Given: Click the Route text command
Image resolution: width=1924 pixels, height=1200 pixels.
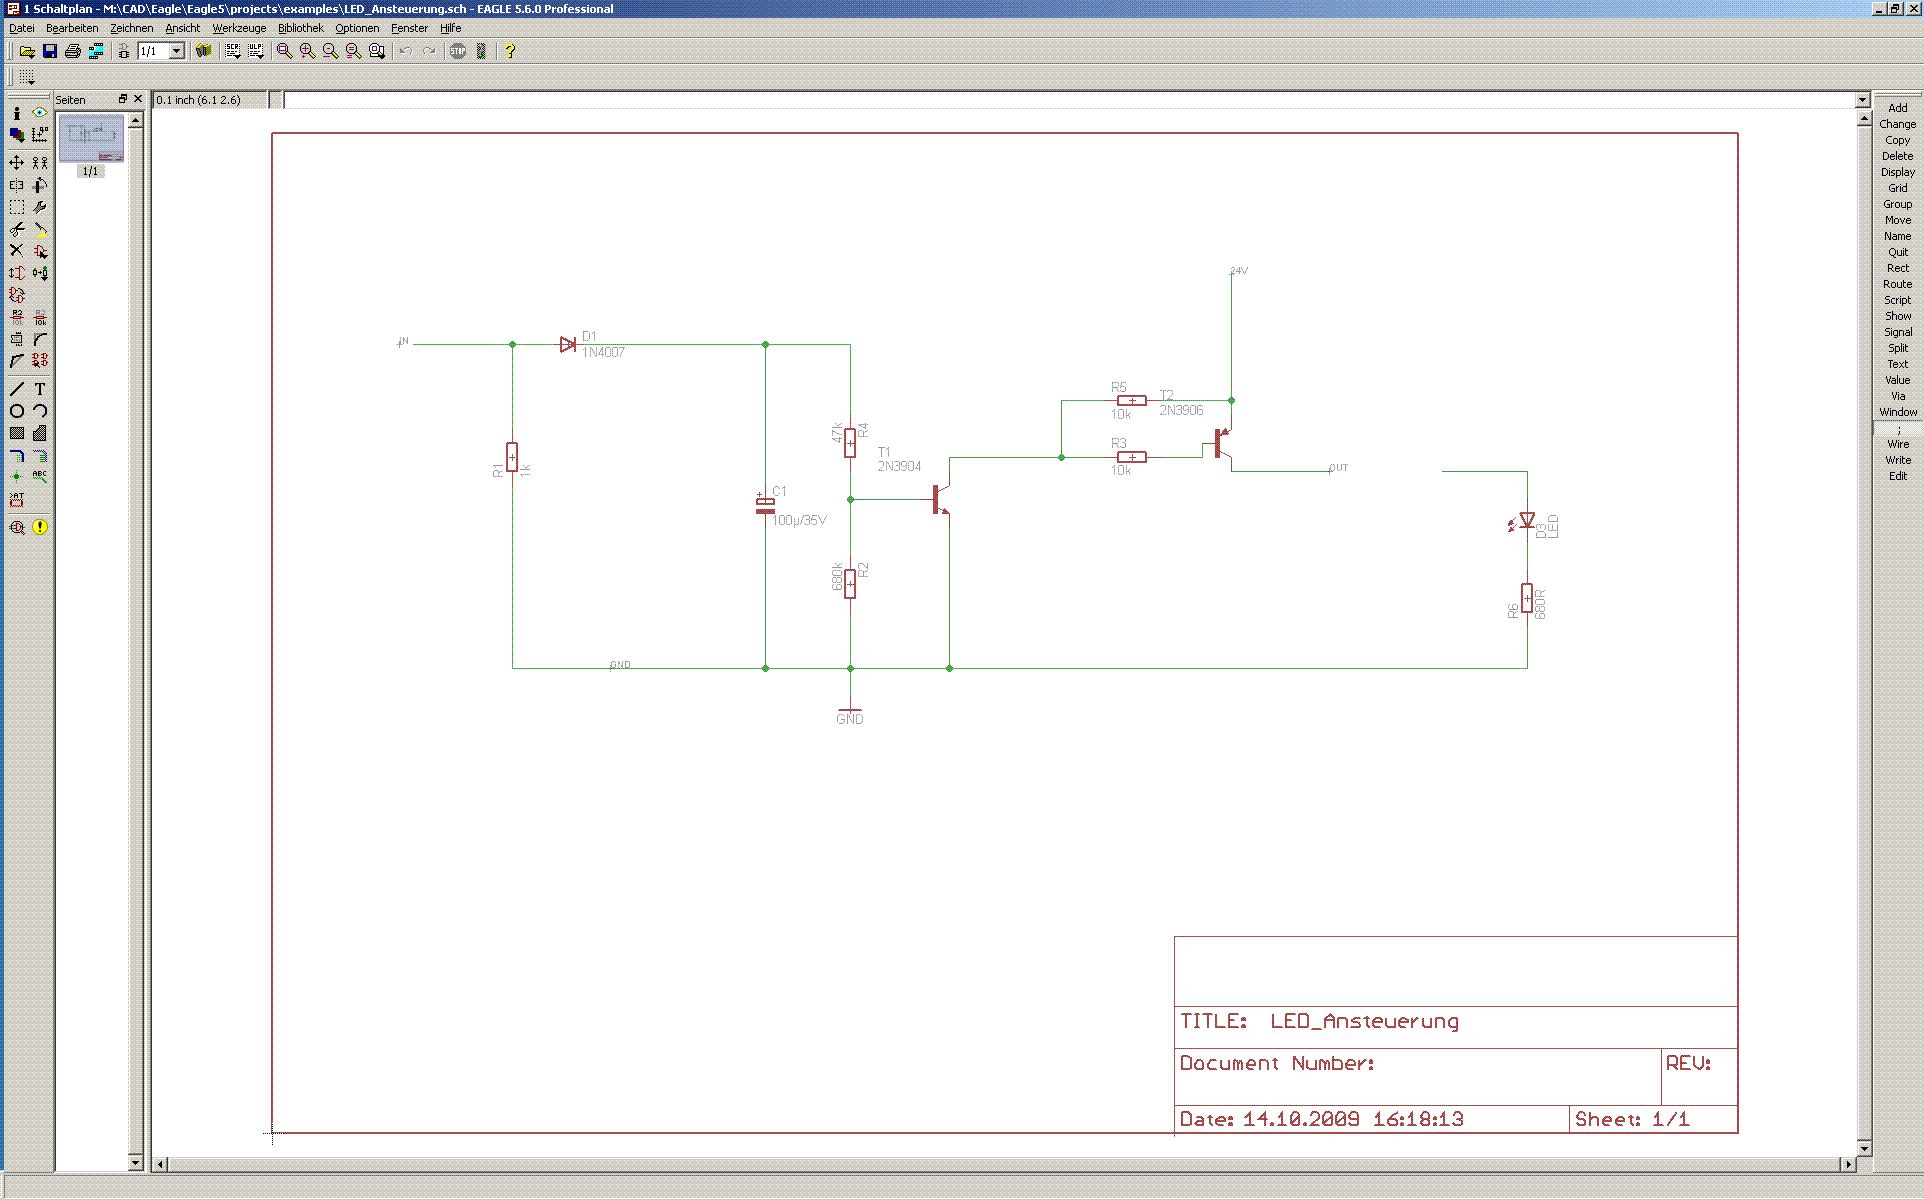Looking at the screenshot, I should click(1897, 284).
